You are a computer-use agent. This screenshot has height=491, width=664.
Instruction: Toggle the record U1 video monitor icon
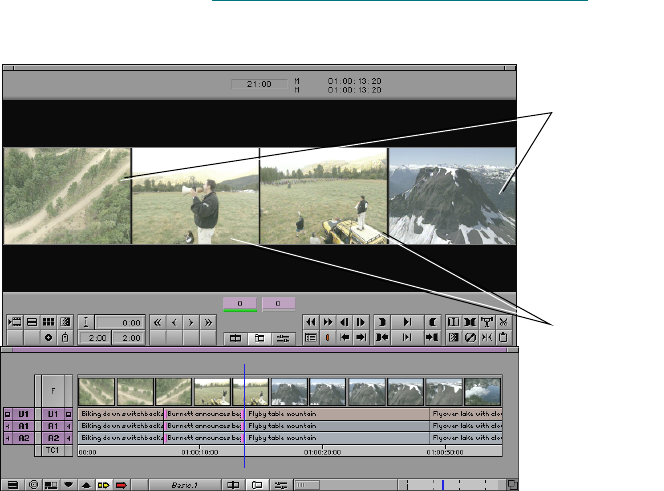pyautogui.click(x=69, y=414)
